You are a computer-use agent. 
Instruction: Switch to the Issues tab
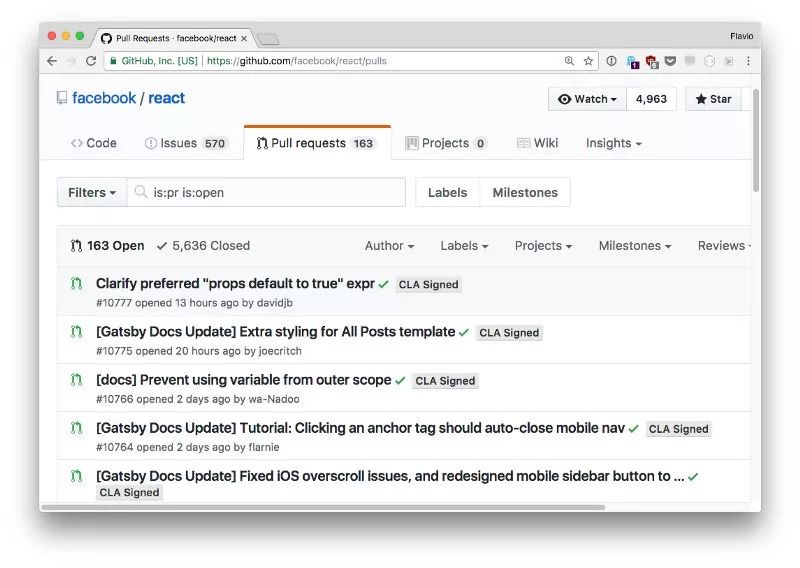click(x=186, y=143)
